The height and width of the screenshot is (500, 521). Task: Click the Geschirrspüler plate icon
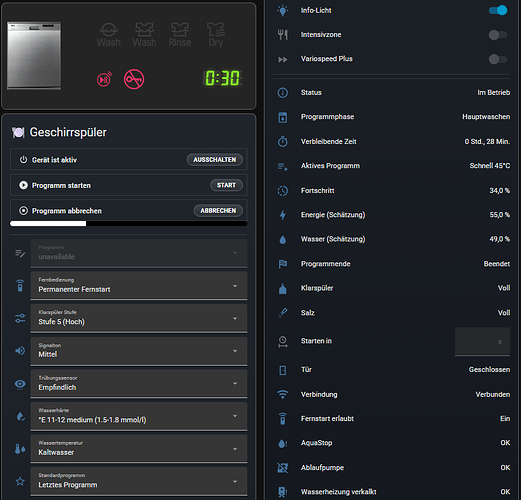[x=18, y=132]
